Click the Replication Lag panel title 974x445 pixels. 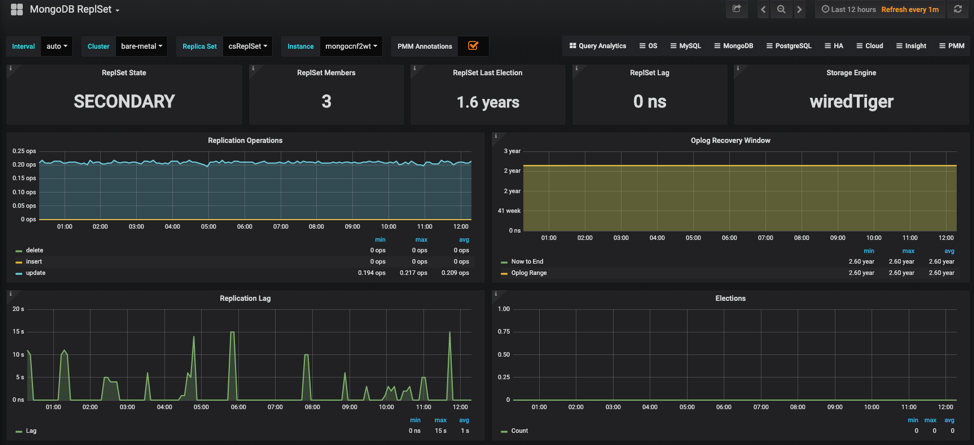pyautogui.click(x=245, y=298)
